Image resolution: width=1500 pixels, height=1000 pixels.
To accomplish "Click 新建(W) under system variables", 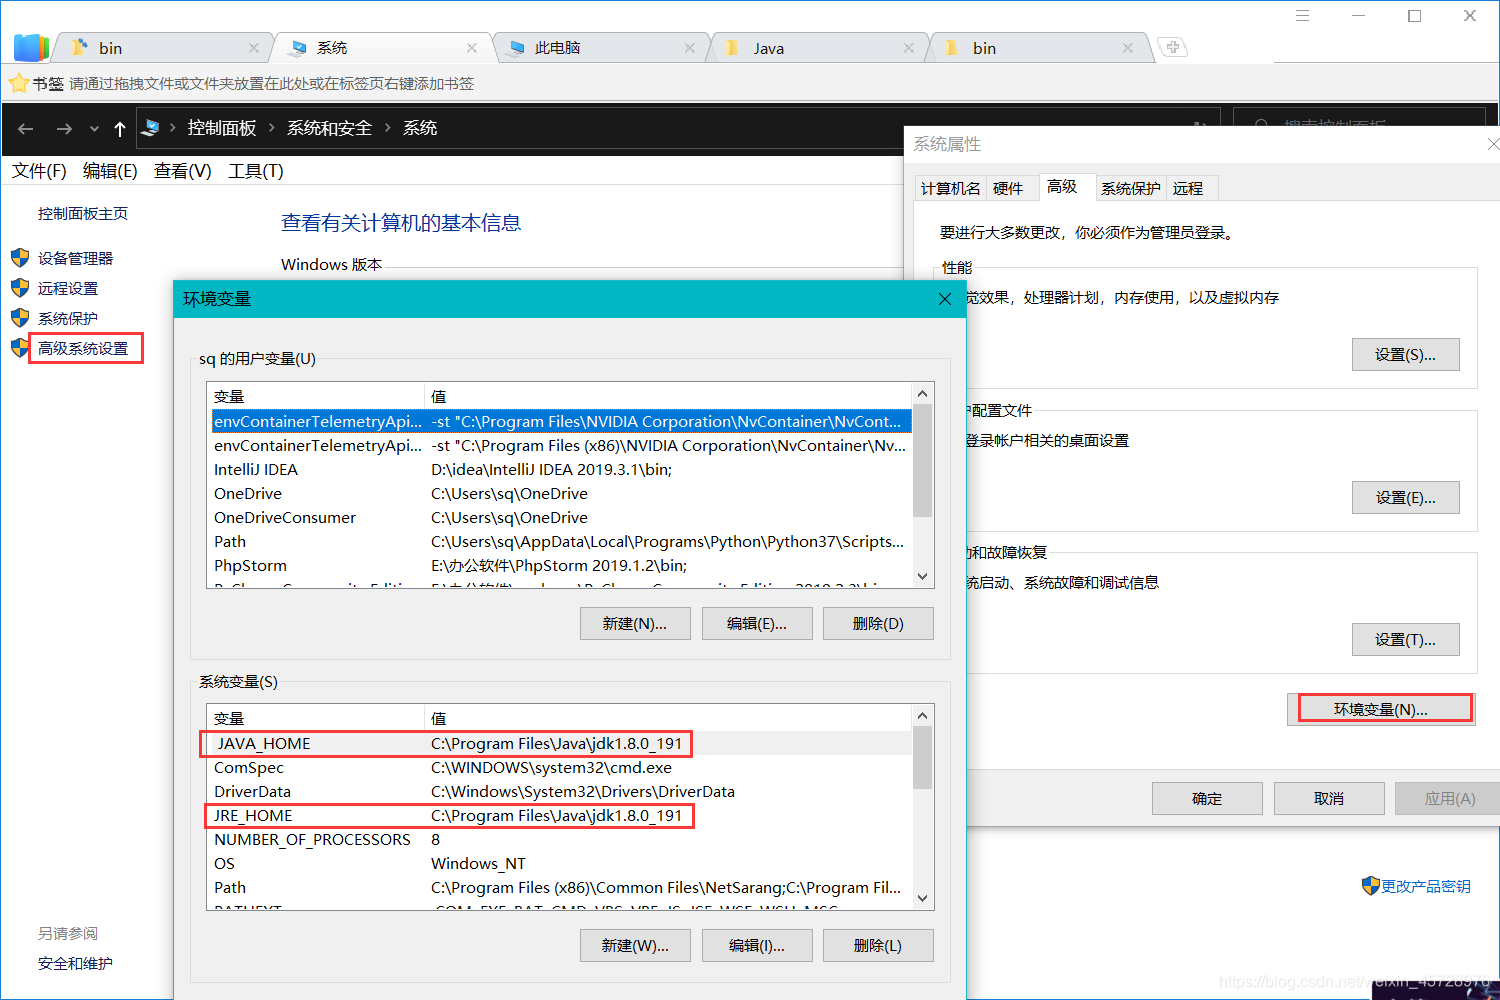I will [635, 945].
